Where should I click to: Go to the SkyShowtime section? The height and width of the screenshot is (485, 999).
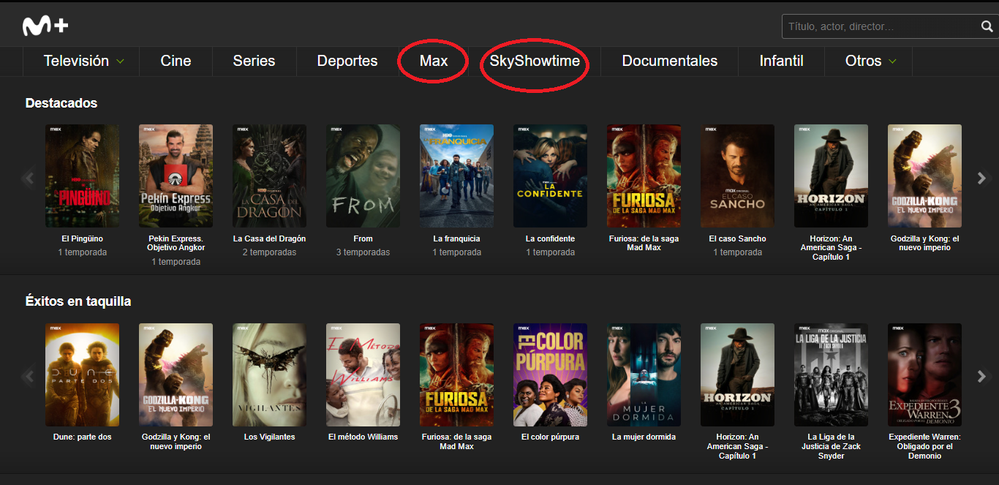pyautogui.click(x=533, y=61)
